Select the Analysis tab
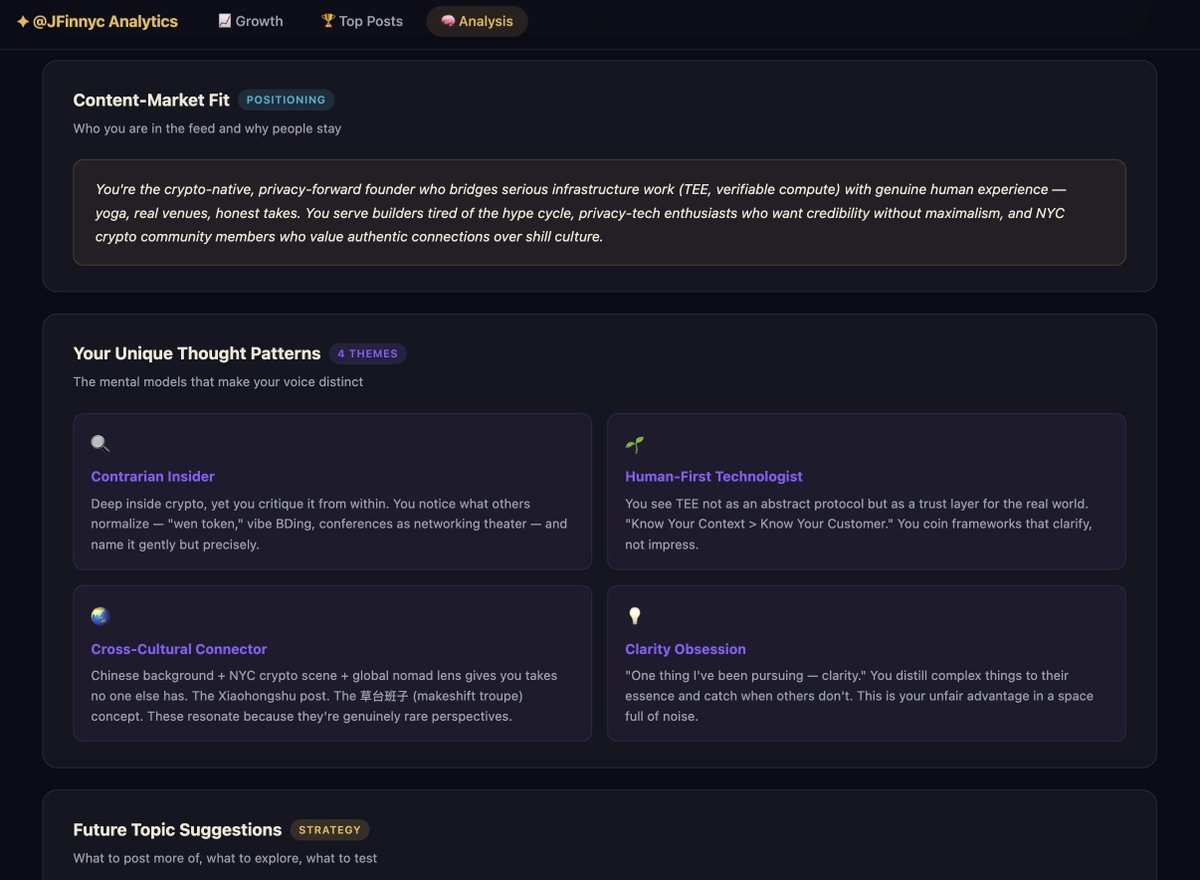Screen dimensions: 1200x880 pos(477,21)
